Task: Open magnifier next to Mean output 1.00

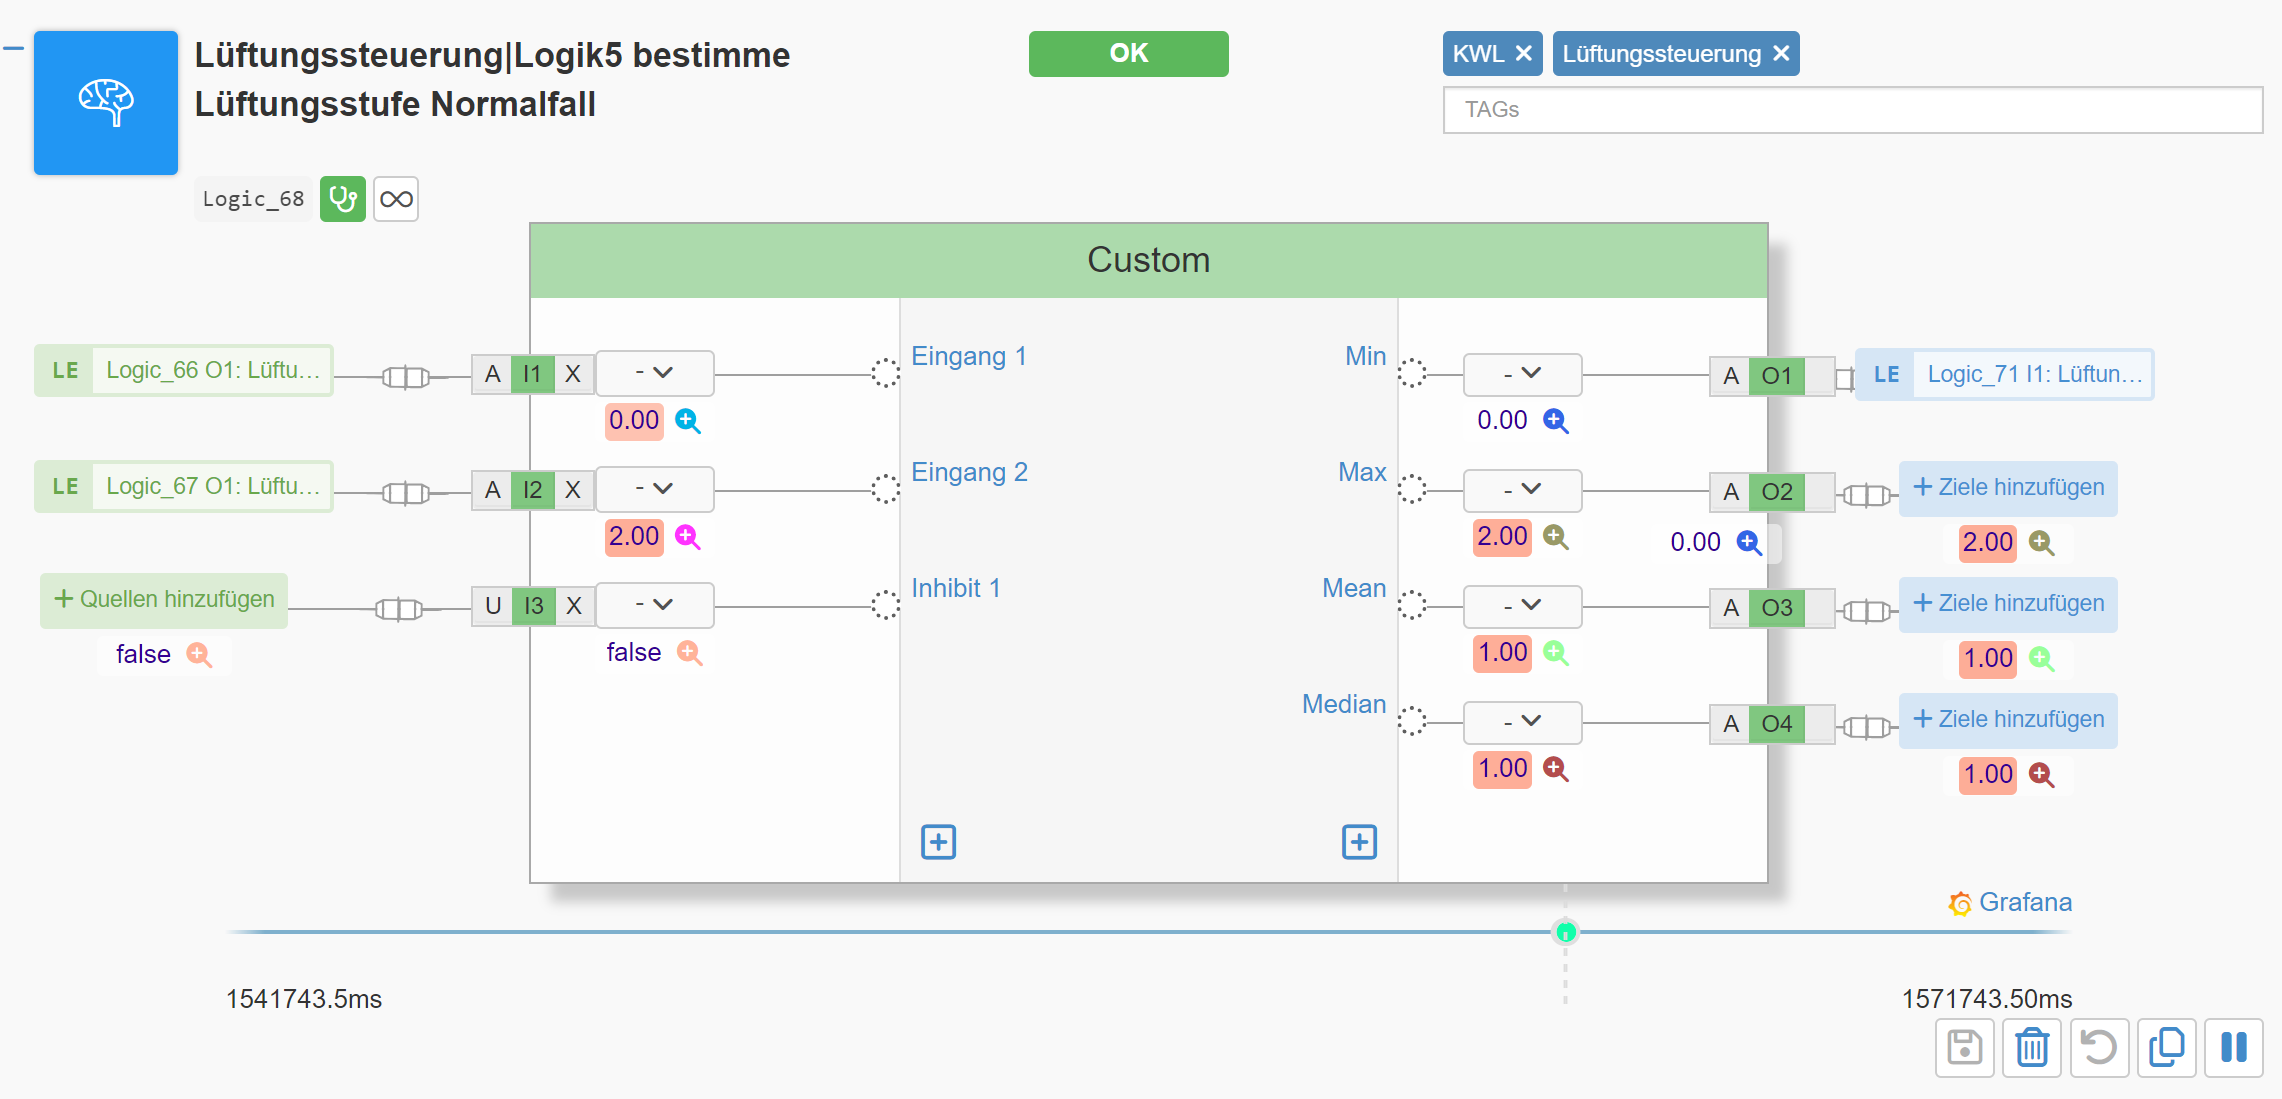Action: 1556,653
